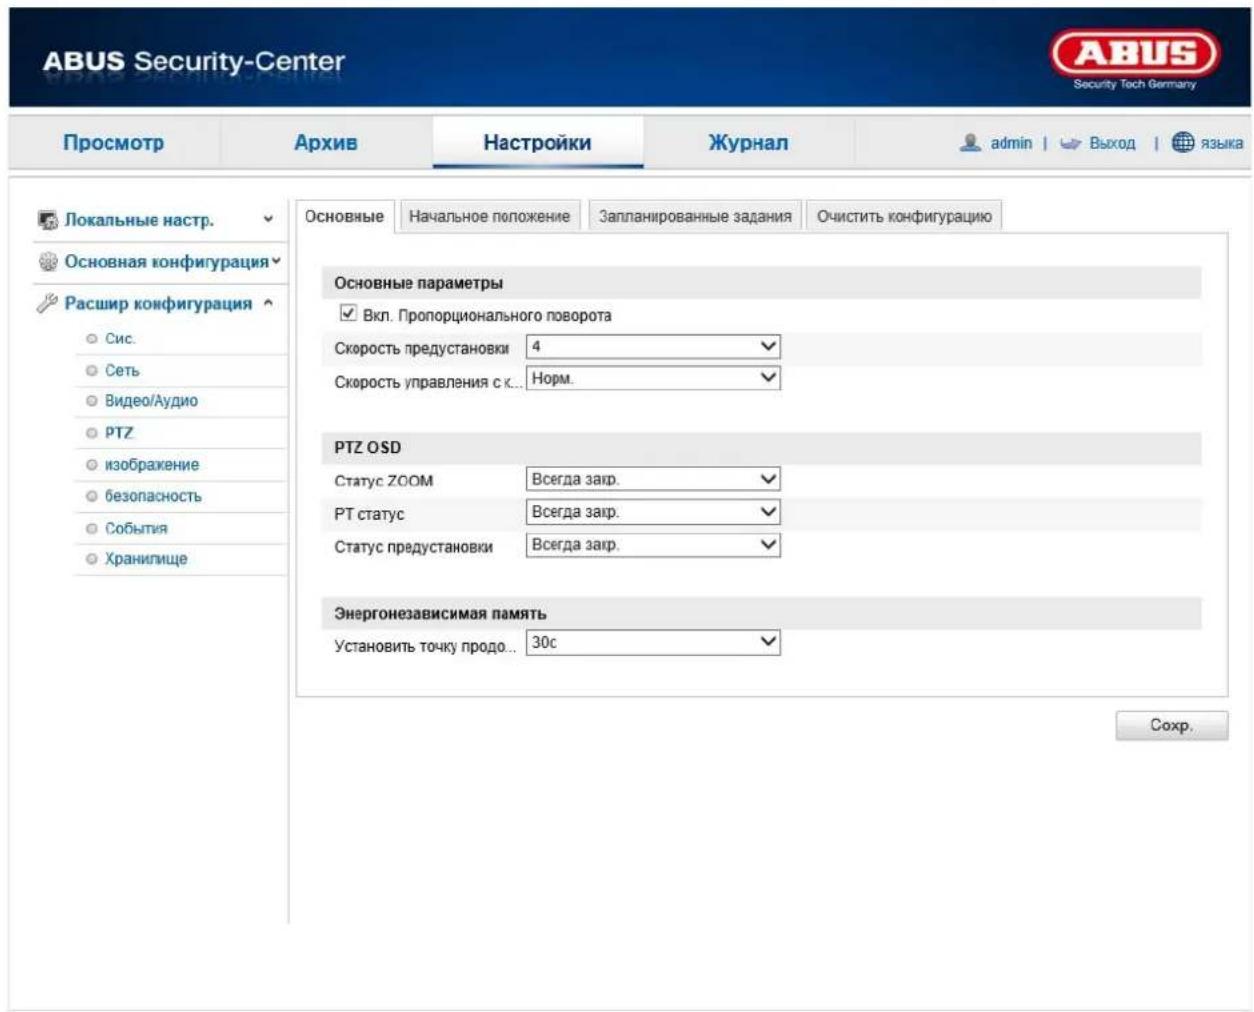Click the globe language icon
The width and height of the screenshot is (1254, 1012).
tap(1183, 143)
